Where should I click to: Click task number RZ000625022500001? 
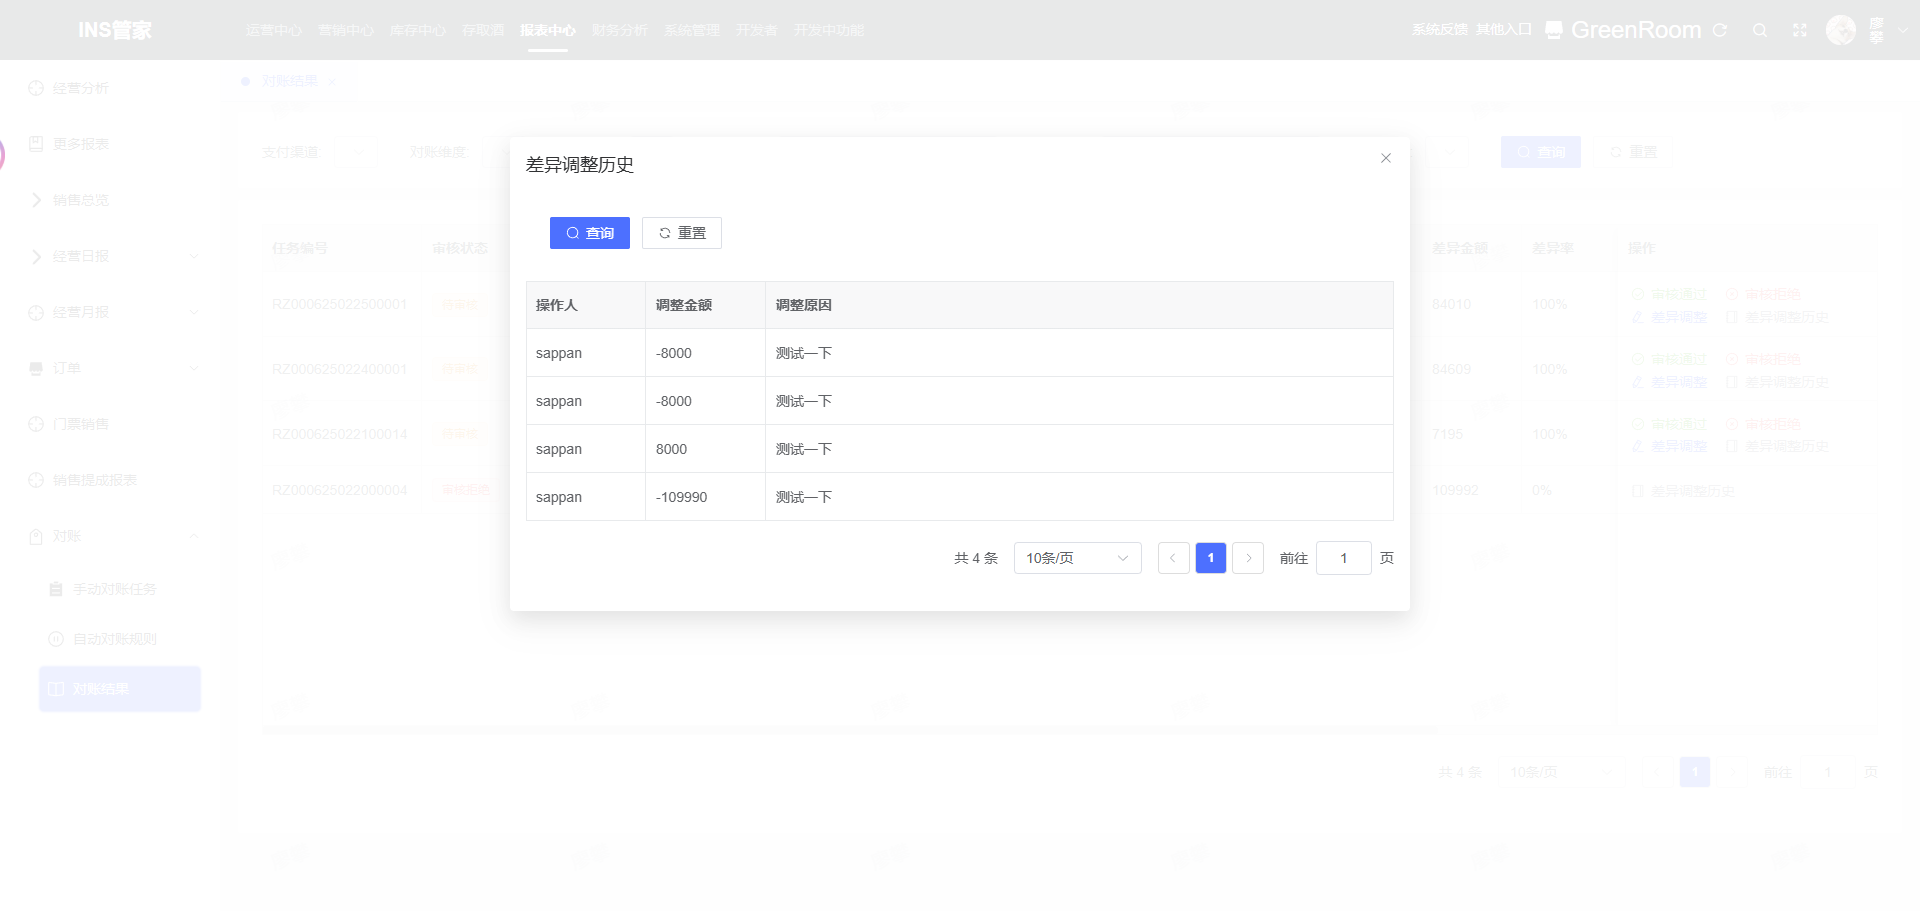coord(340,304)
